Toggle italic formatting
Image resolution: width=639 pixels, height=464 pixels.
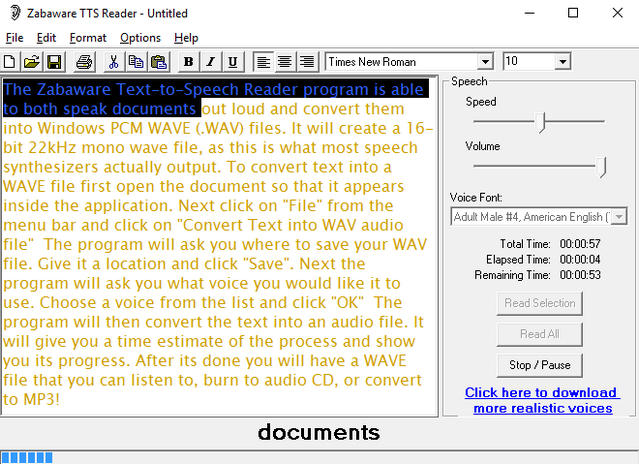[210, 62]
